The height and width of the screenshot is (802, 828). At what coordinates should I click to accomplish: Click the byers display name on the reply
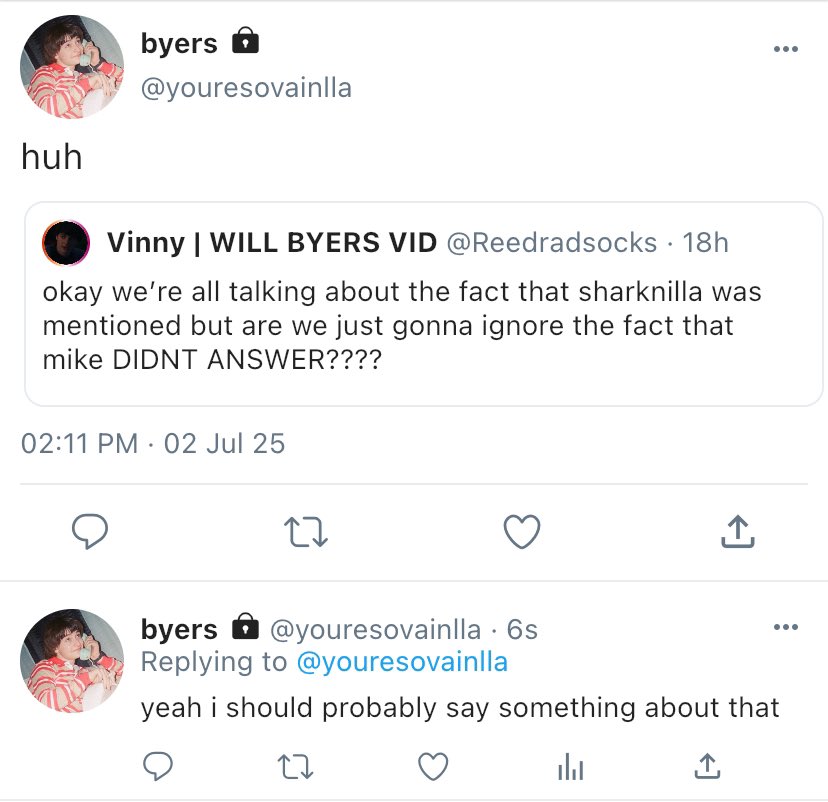[179, 629]
